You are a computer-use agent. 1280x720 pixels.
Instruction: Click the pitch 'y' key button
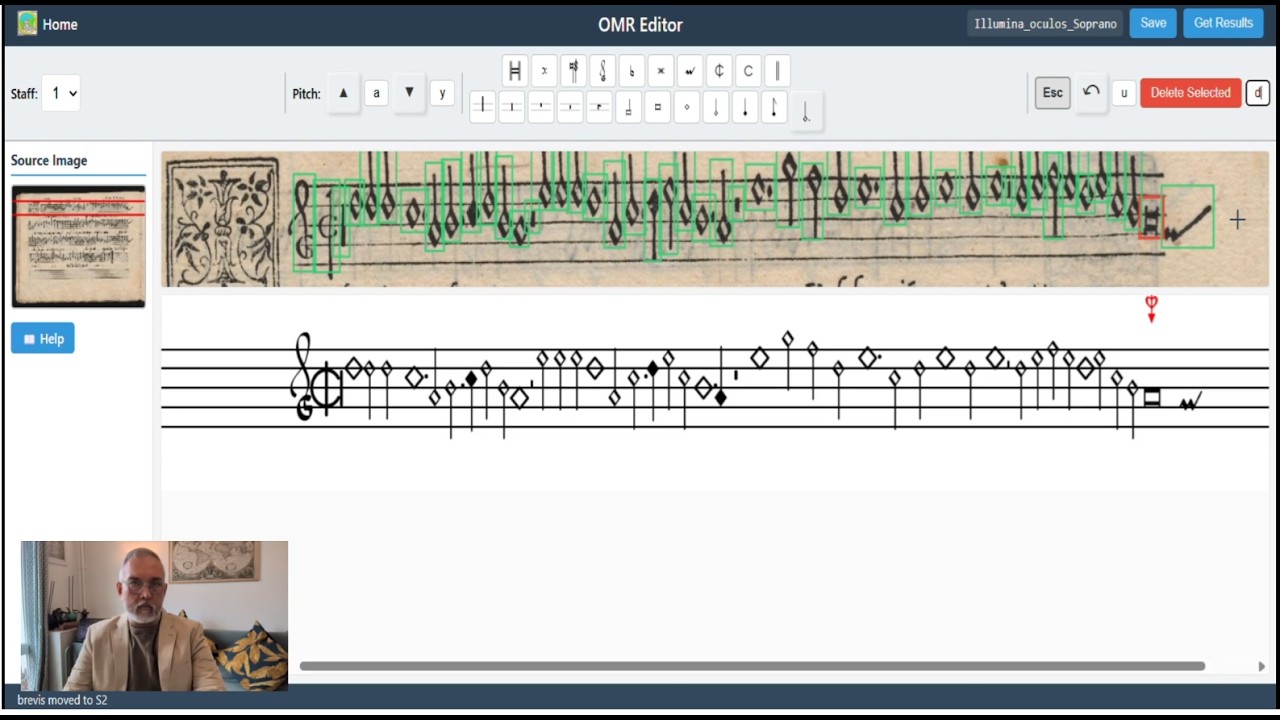[442, 93]
